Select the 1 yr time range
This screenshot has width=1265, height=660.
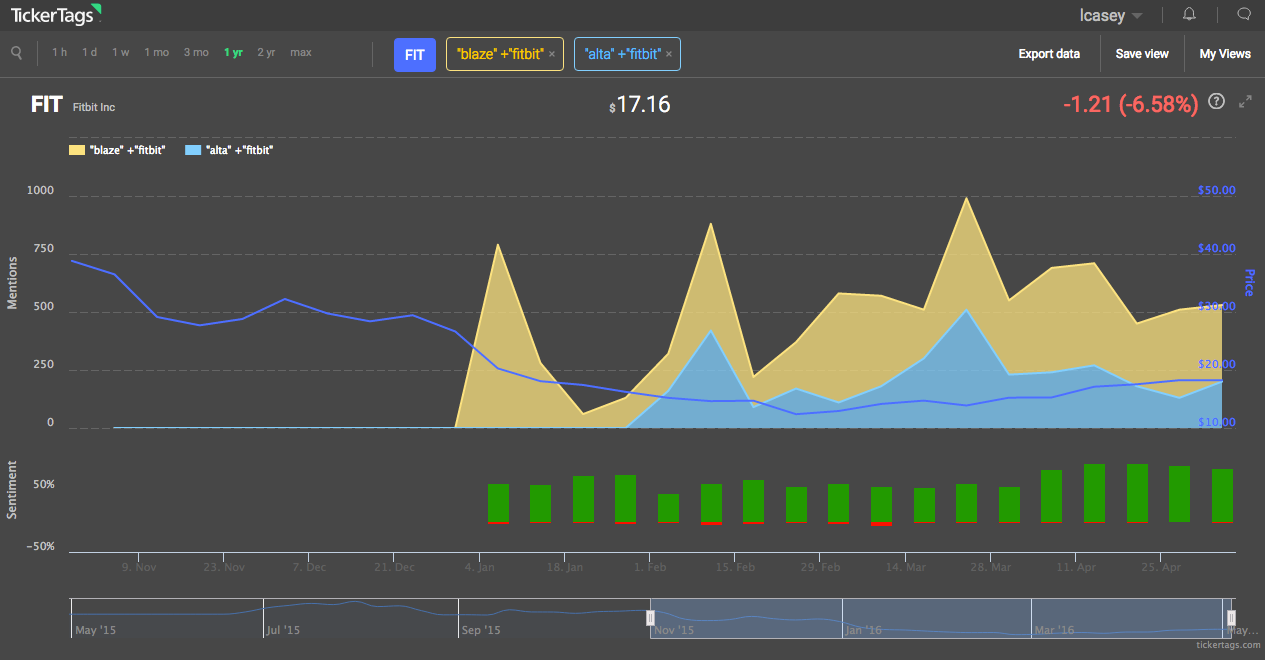coord(233,53)
